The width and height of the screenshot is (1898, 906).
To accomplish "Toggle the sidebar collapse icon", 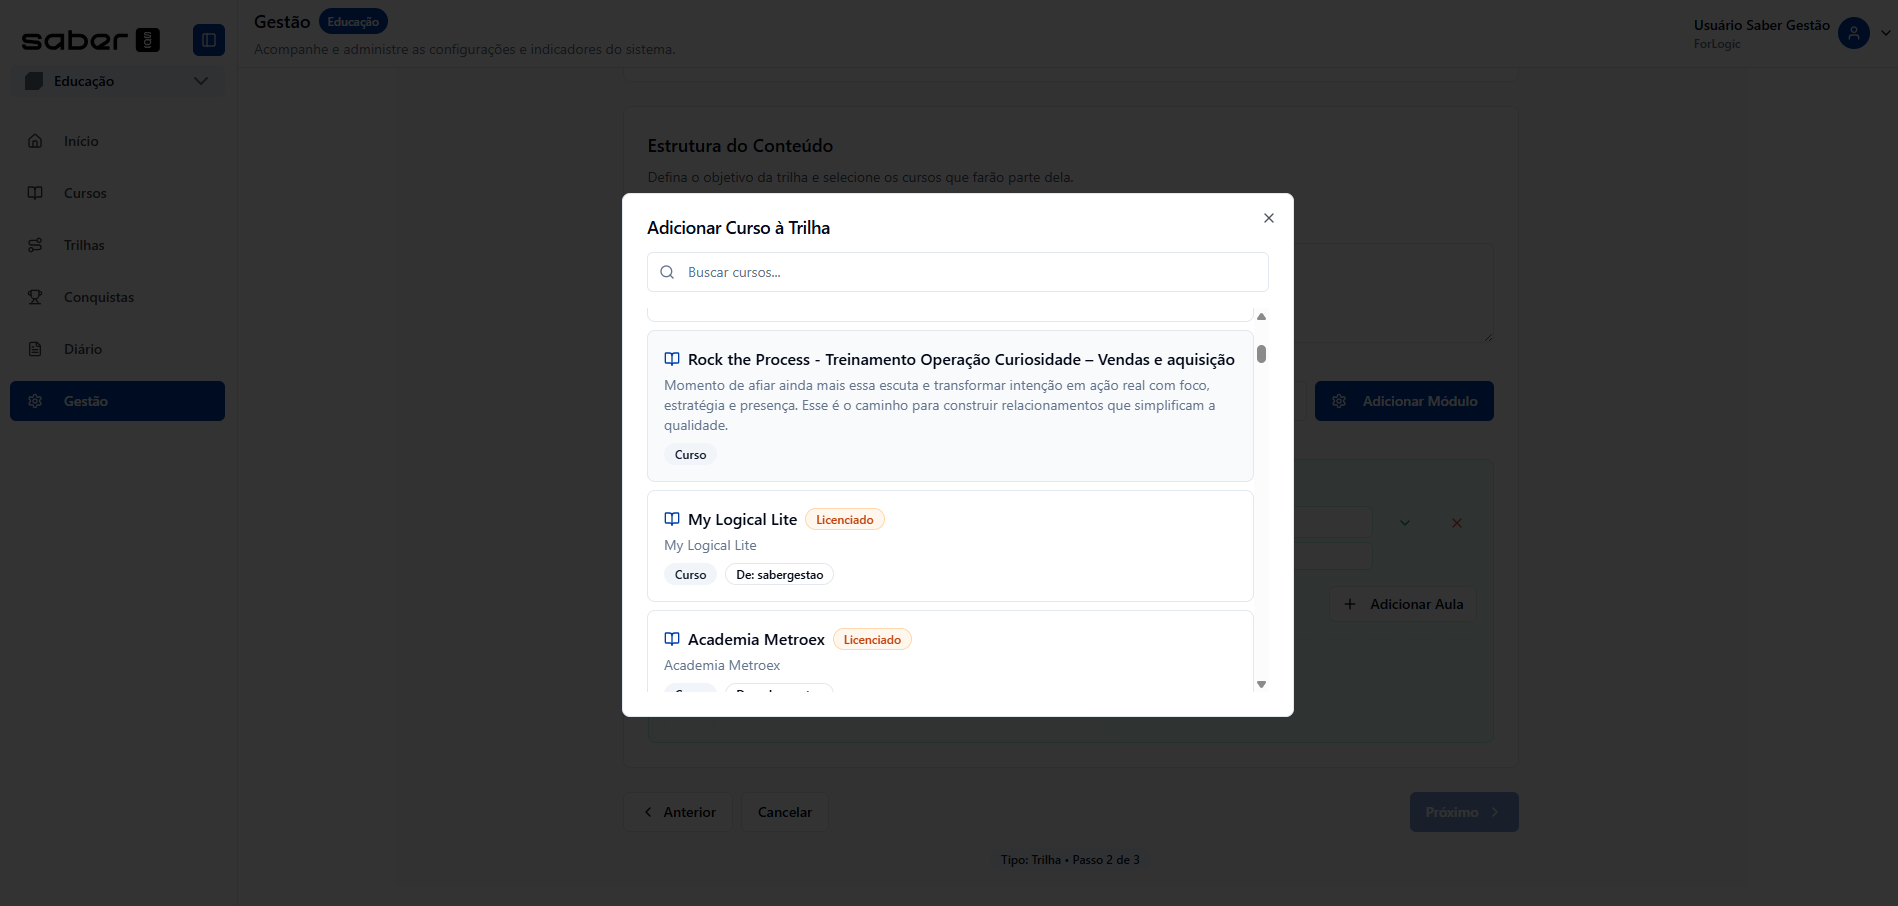I will 209,40.
